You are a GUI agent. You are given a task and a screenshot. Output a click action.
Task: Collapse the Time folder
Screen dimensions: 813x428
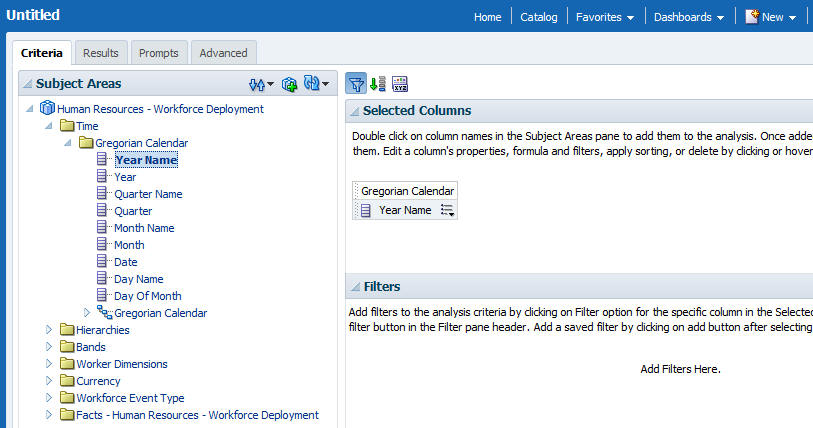coord(49,126)
